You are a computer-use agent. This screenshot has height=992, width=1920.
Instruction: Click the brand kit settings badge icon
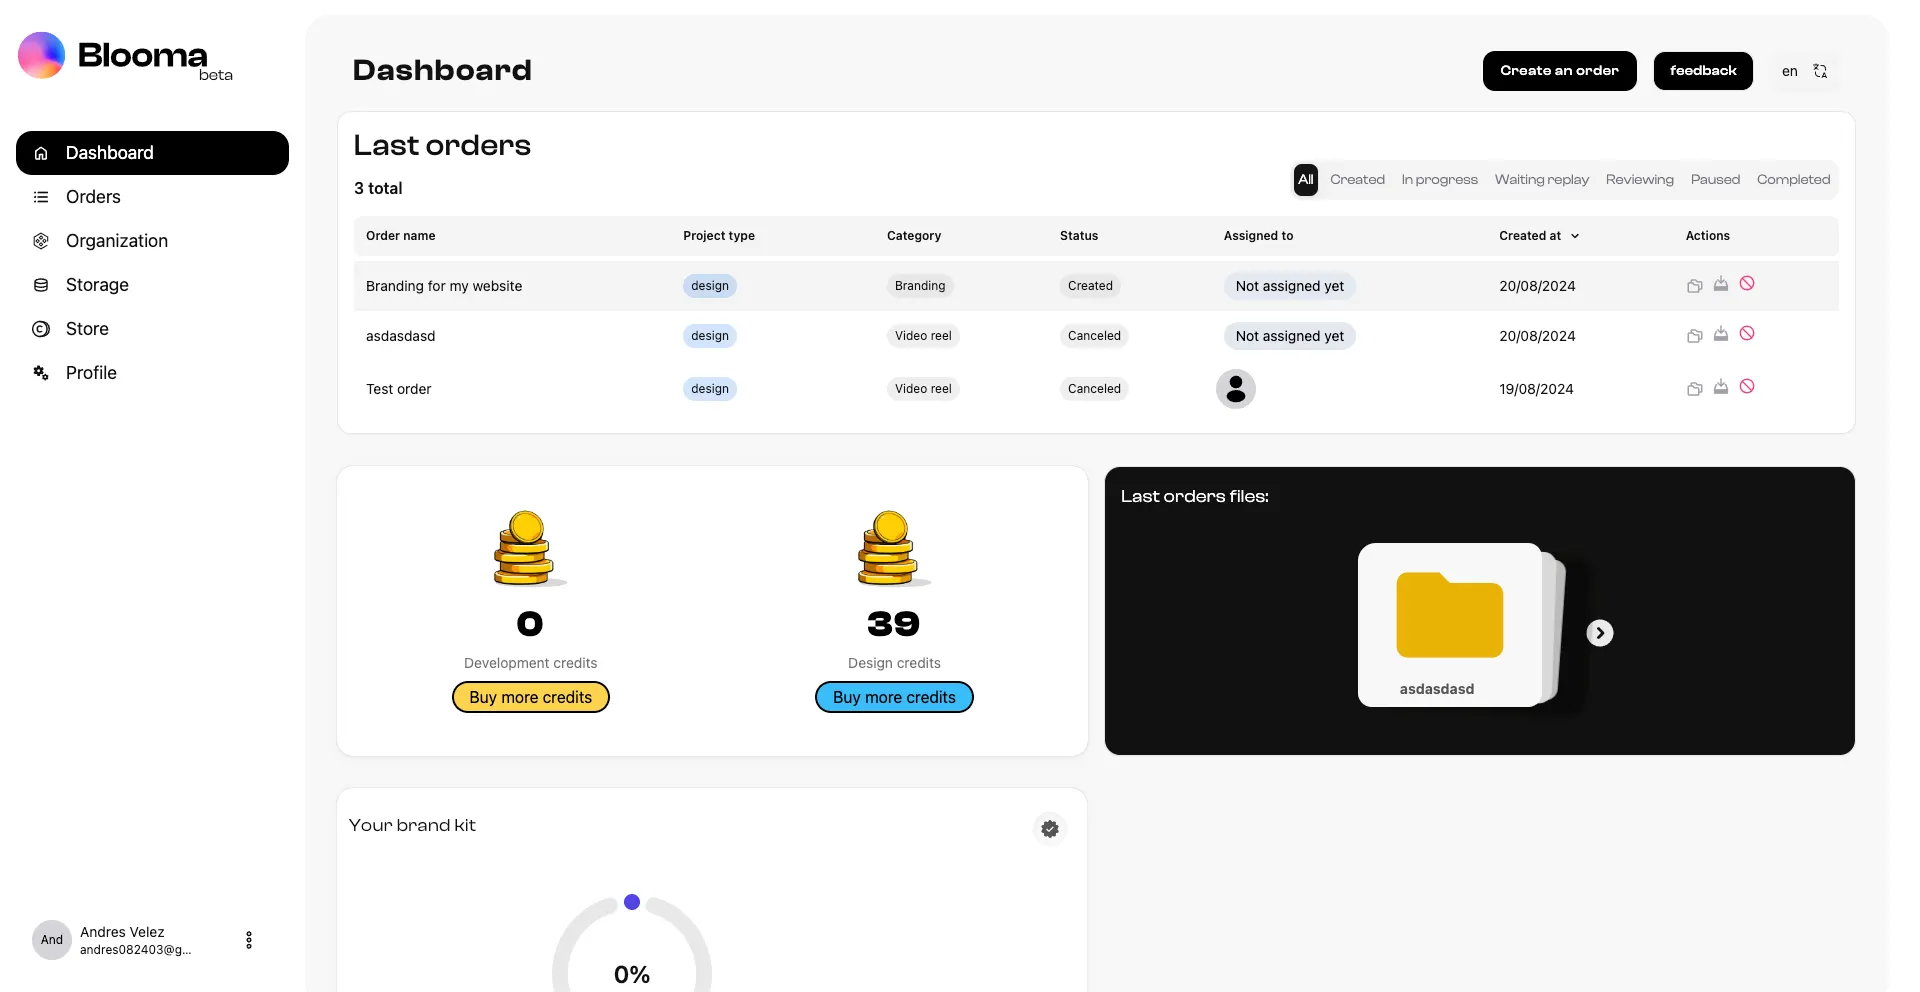[1050, 829]
